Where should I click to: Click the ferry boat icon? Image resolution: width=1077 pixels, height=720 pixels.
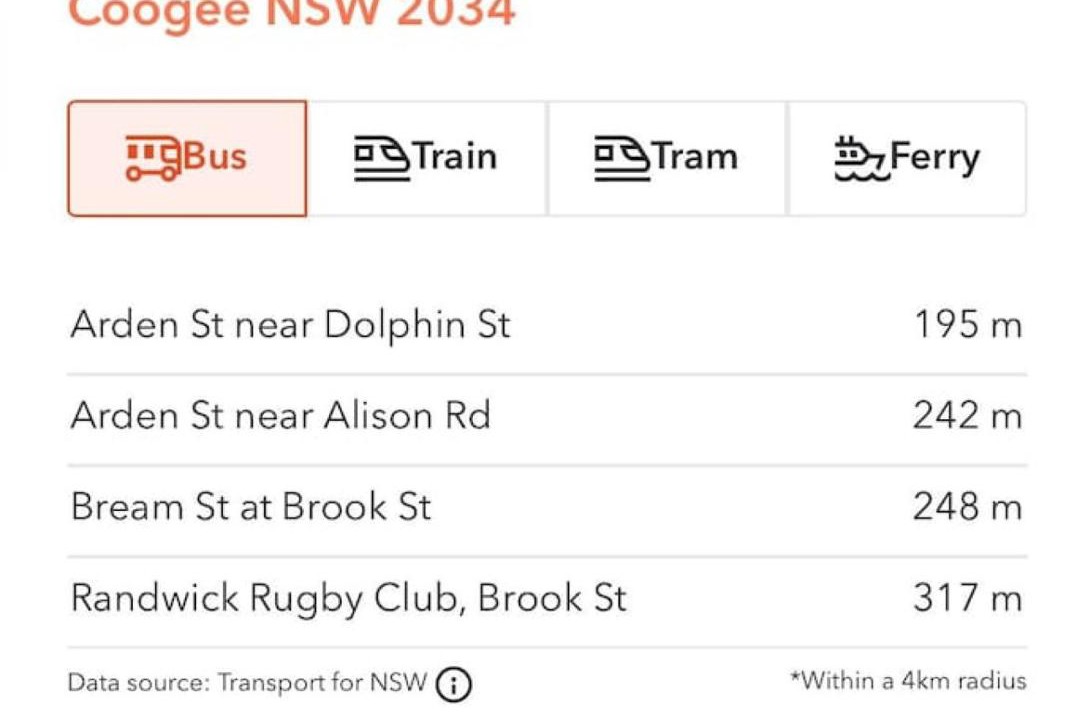tap(860, 158)
